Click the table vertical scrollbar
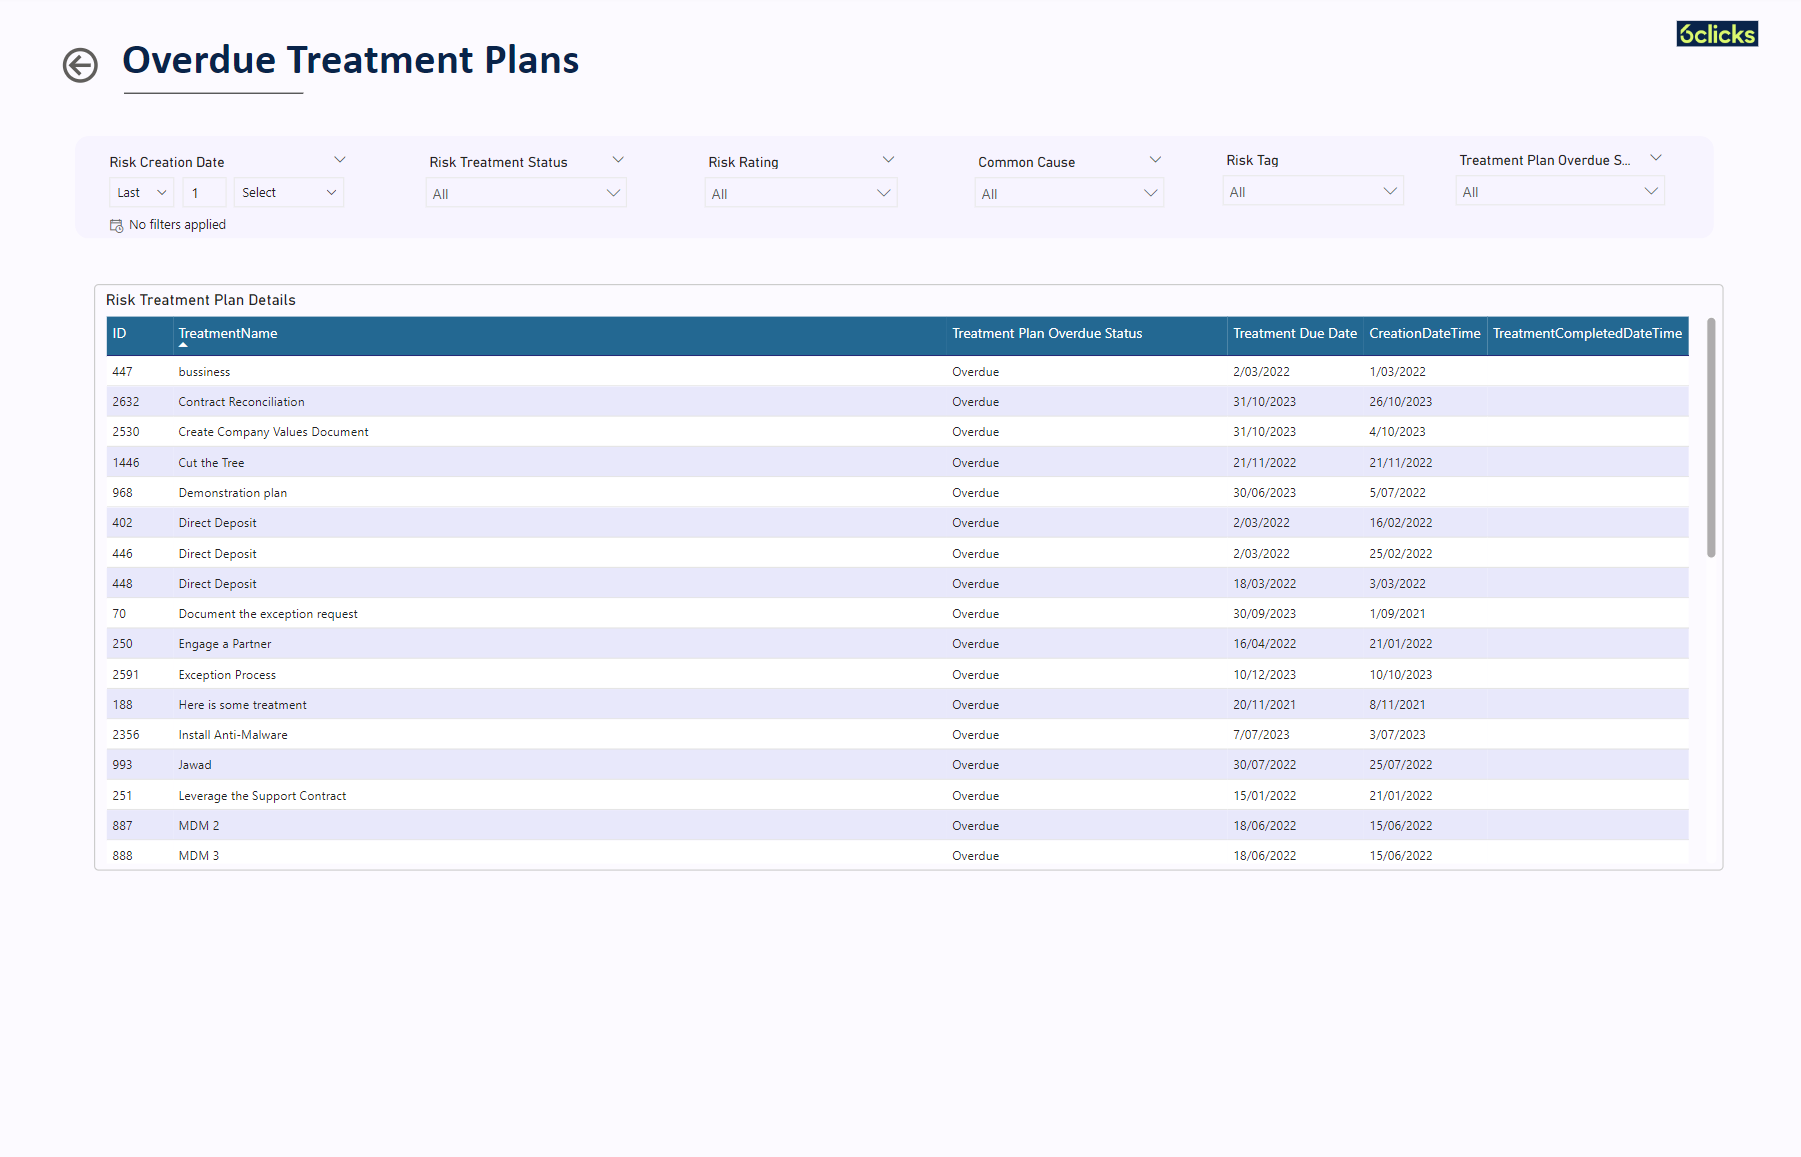 point(1711,438)
